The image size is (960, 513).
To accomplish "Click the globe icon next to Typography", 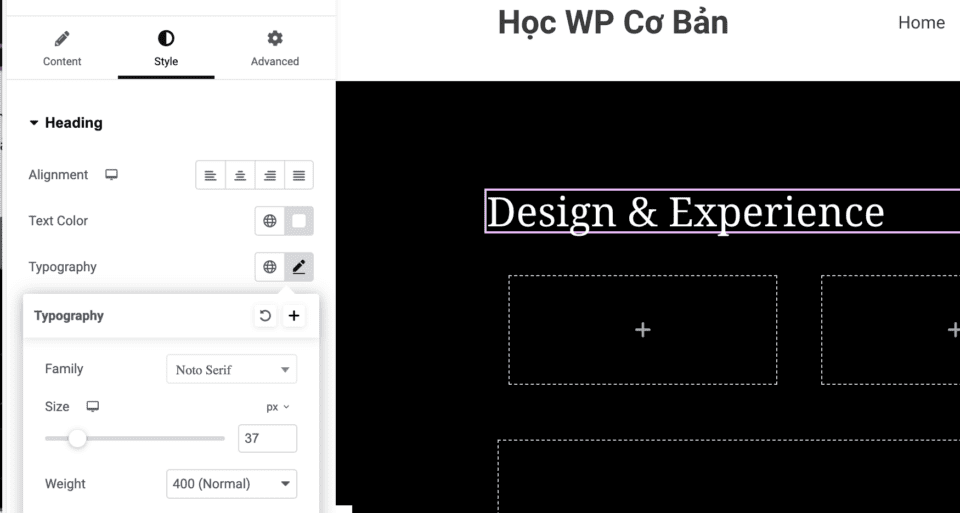I will pos(270,267).
